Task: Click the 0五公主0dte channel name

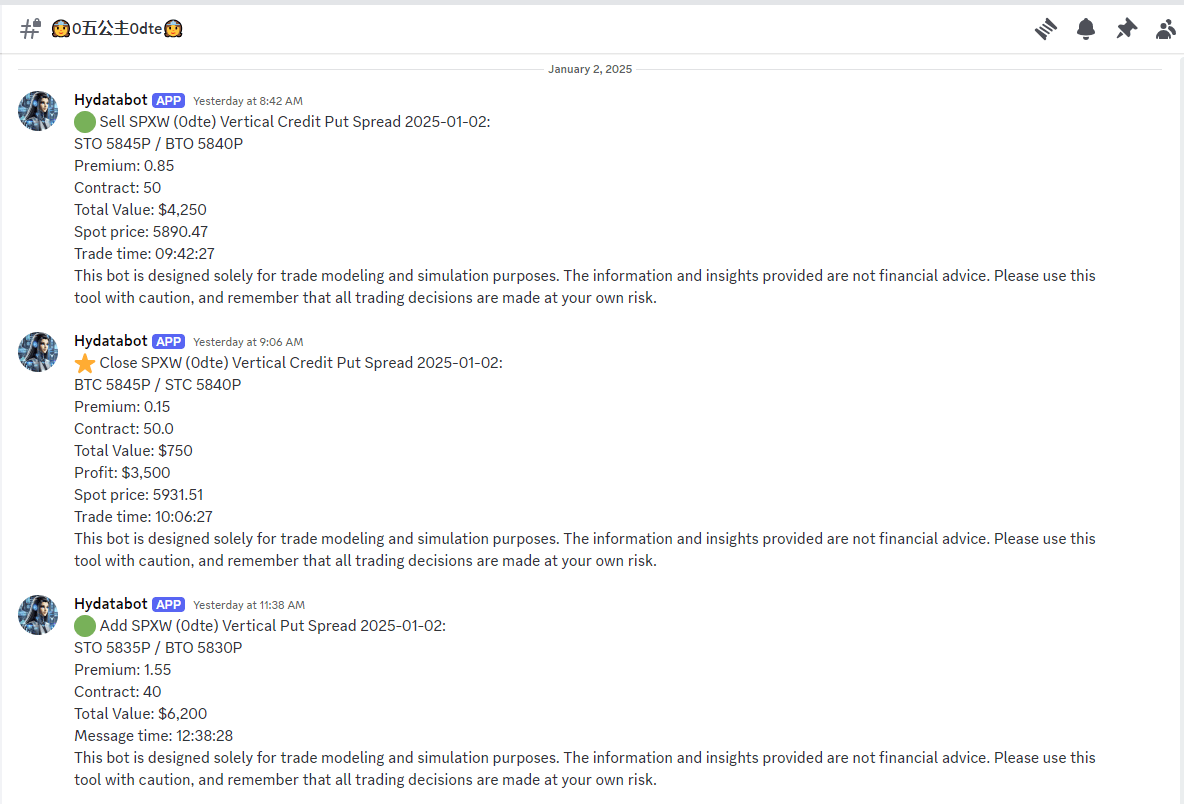Action: (117, 29)
